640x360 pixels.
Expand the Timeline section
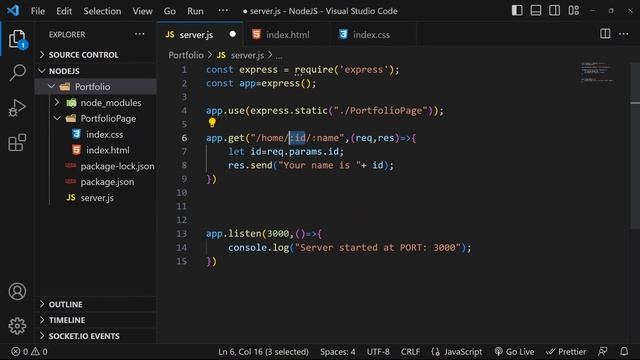coord(96,320)
